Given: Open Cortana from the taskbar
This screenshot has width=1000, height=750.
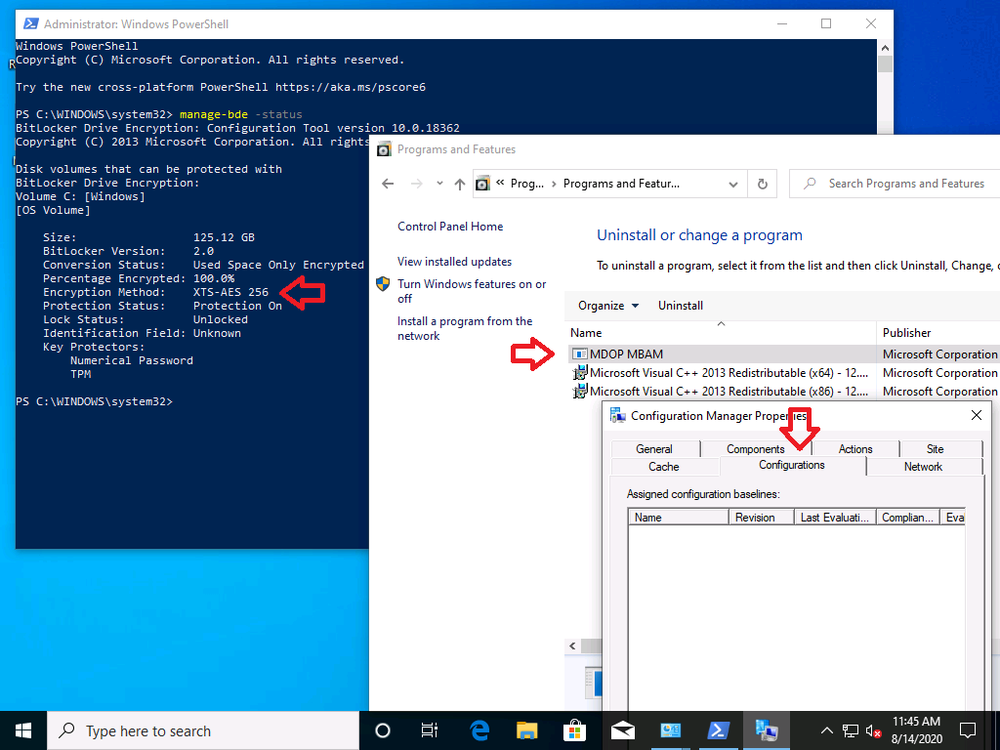Looking at the screenshot, I should tap(382, 731).
